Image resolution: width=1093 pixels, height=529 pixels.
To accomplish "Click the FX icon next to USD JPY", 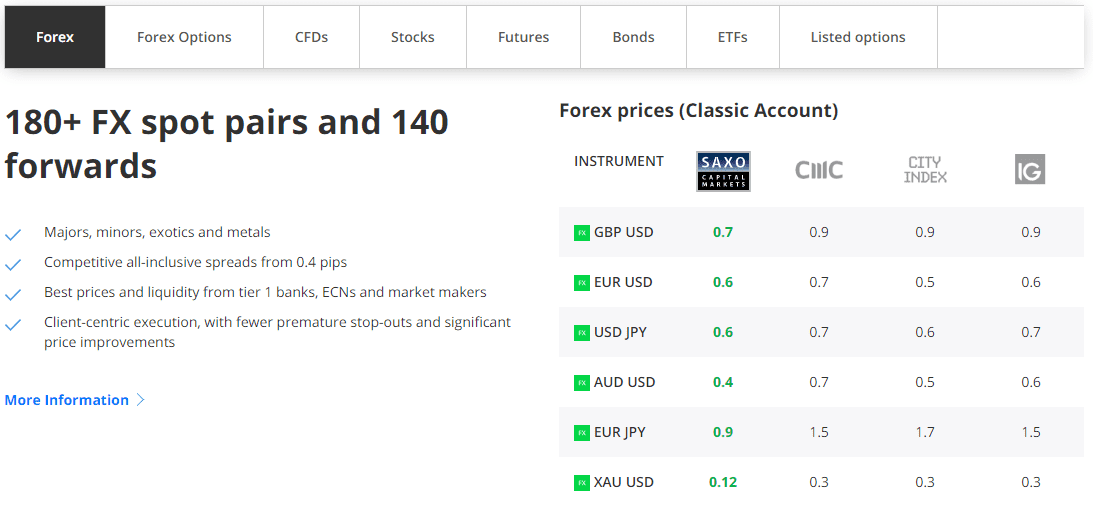I will (582, 333).
